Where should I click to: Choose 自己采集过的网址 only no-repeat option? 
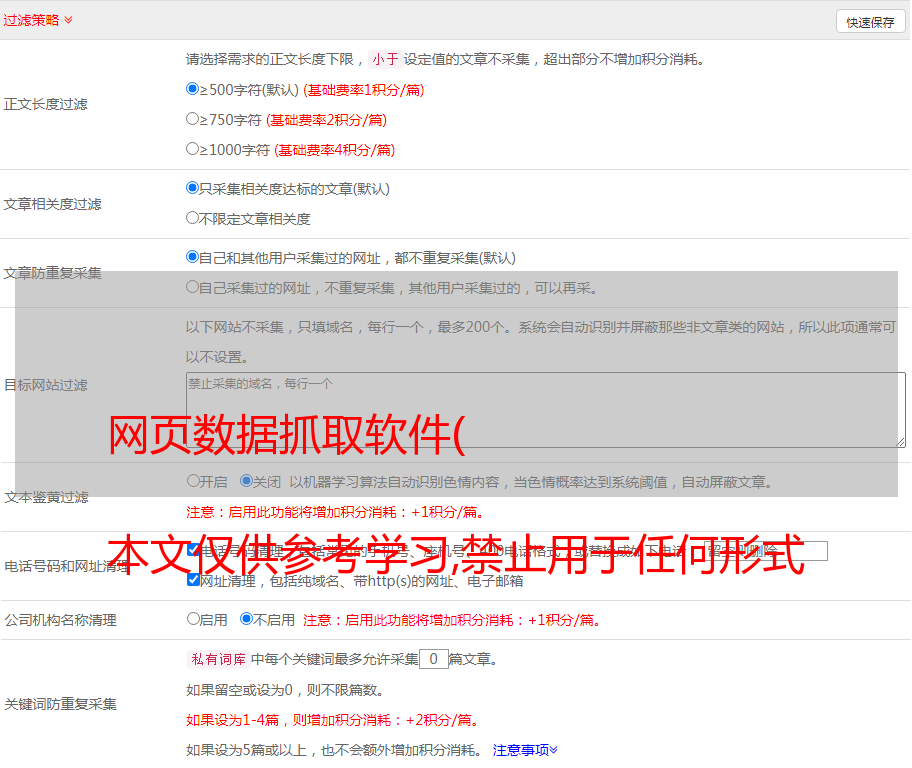(x=193, y=287)
